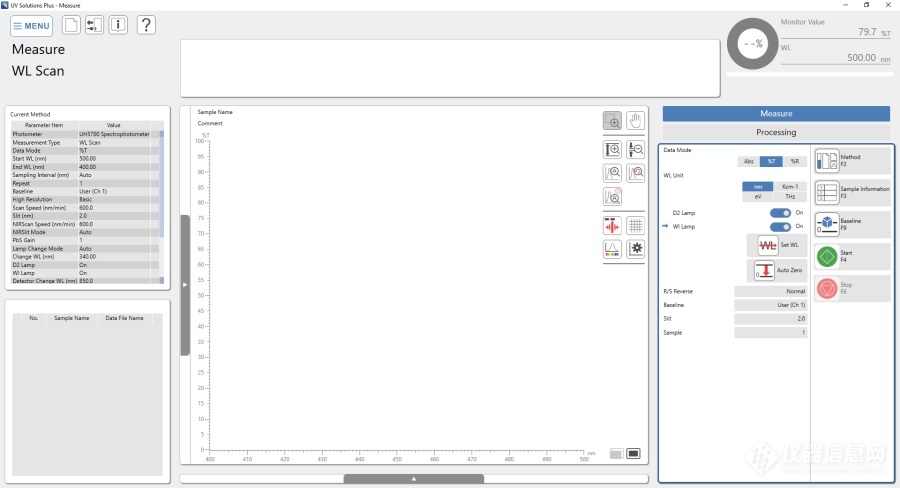Select the pan hand tool
The height and width of the screenshot is (488, 900).
pos(635,120)
